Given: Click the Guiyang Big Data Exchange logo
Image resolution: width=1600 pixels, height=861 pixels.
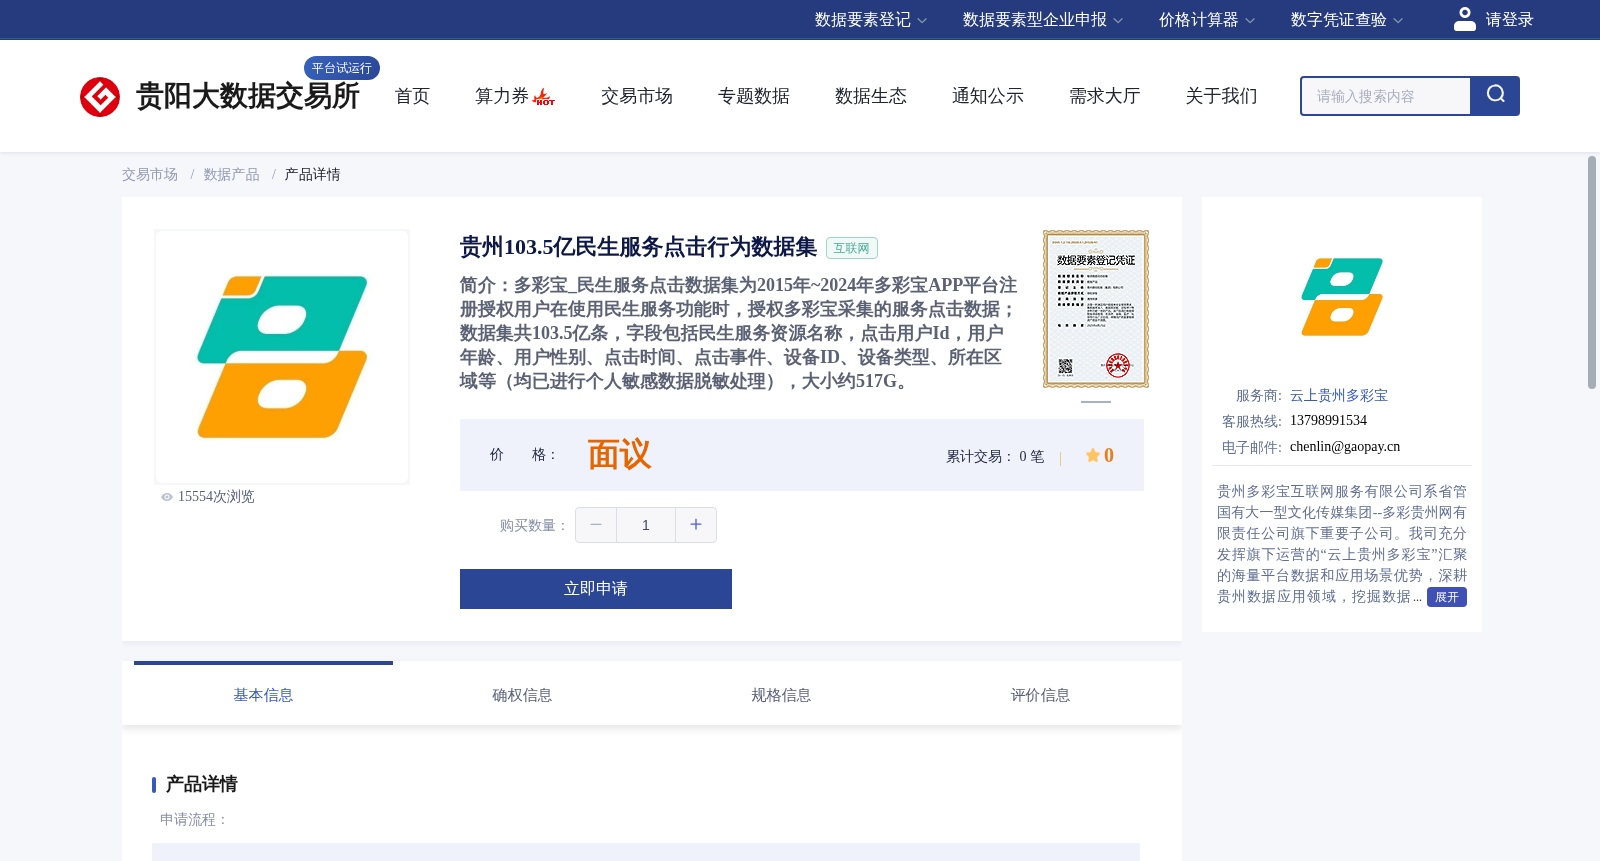Looking at the screenshot, I should [x=219, y=96].
